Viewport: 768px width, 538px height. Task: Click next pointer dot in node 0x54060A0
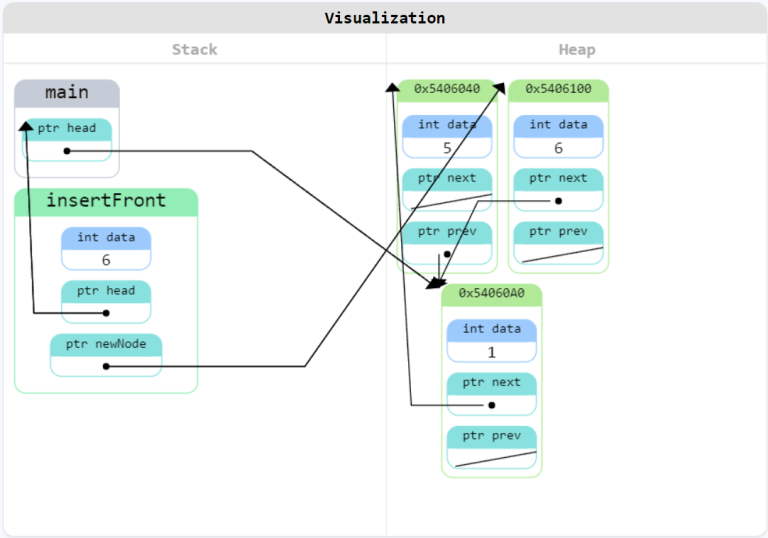click(x=492, y=405)
